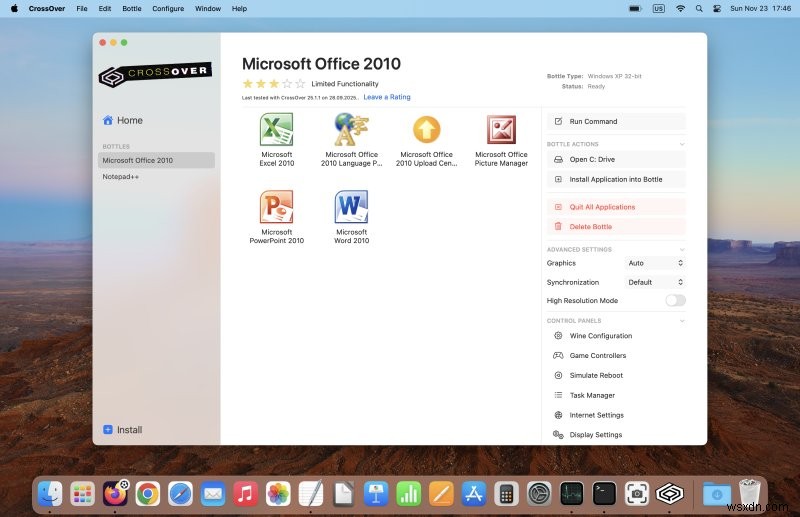This screenshot has width=800, height=517.
Task: Click Simulate Reboot
Action: (616, 375)
